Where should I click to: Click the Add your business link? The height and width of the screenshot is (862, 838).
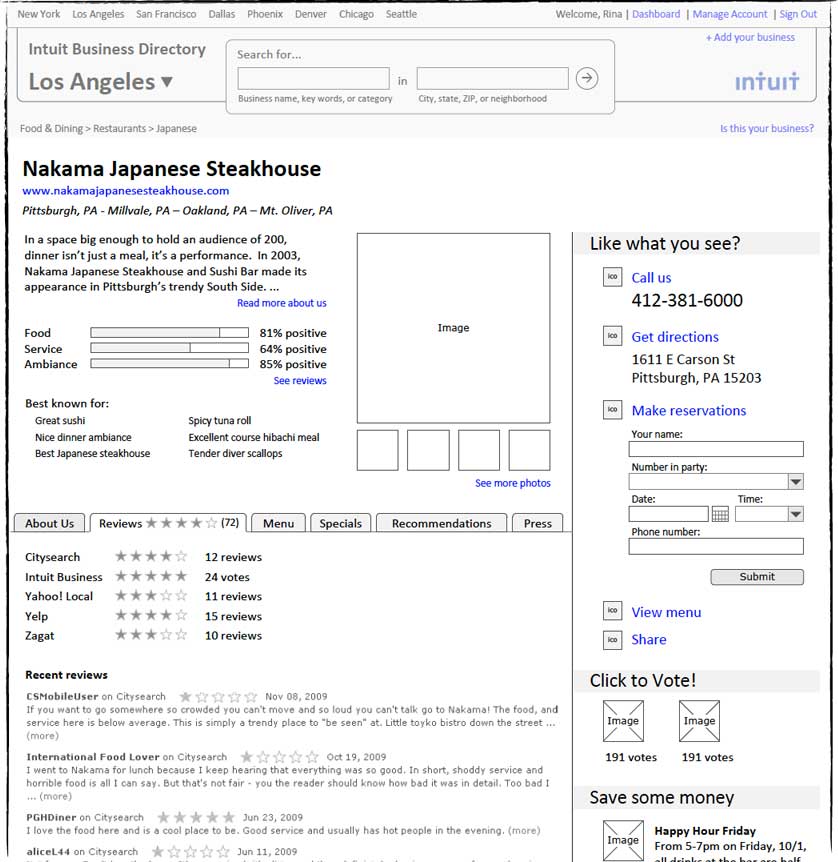[751, 37]
